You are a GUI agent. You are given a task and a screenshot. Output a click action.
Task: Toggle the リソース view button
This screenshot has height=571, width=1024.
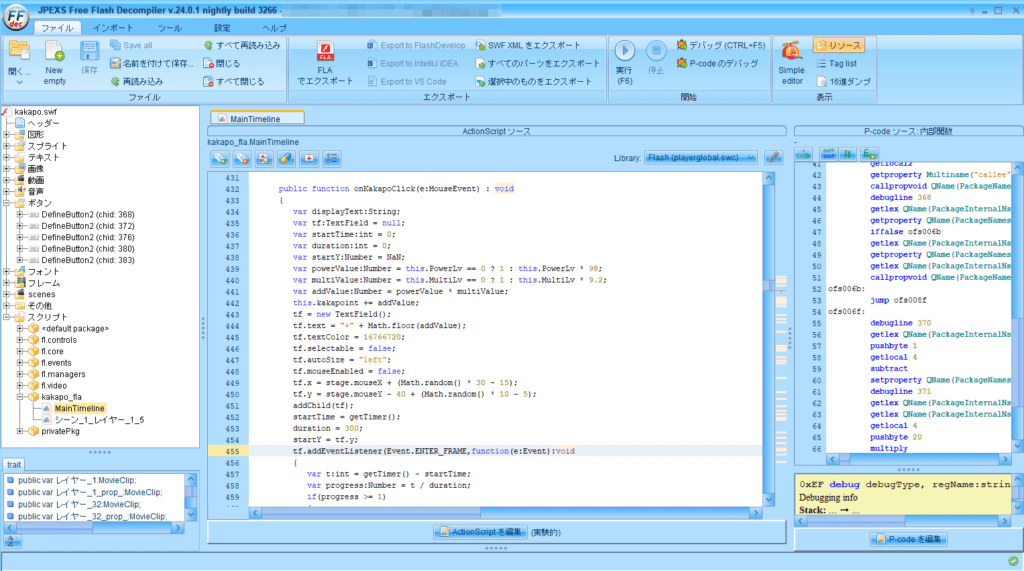838,46
